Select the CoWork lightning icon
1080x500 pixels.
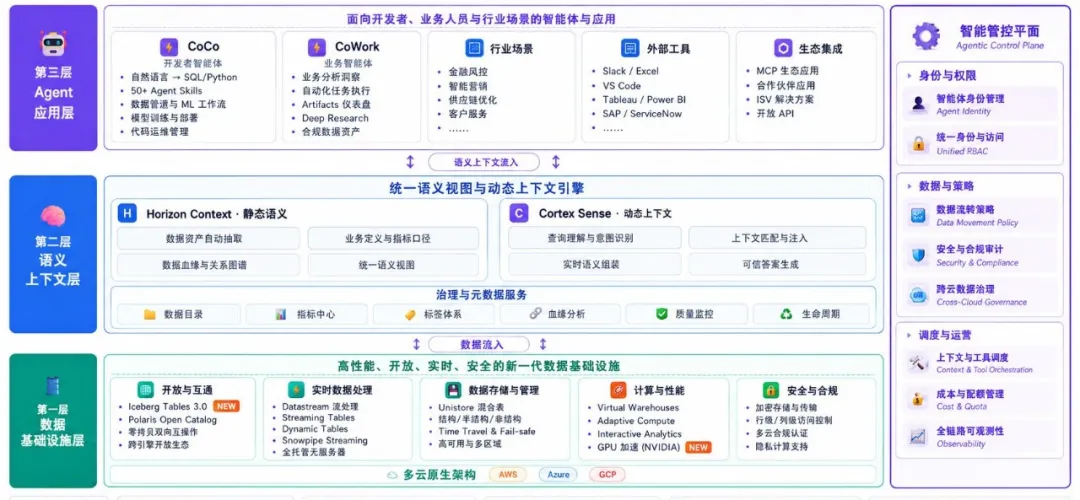tap(316, 47)
